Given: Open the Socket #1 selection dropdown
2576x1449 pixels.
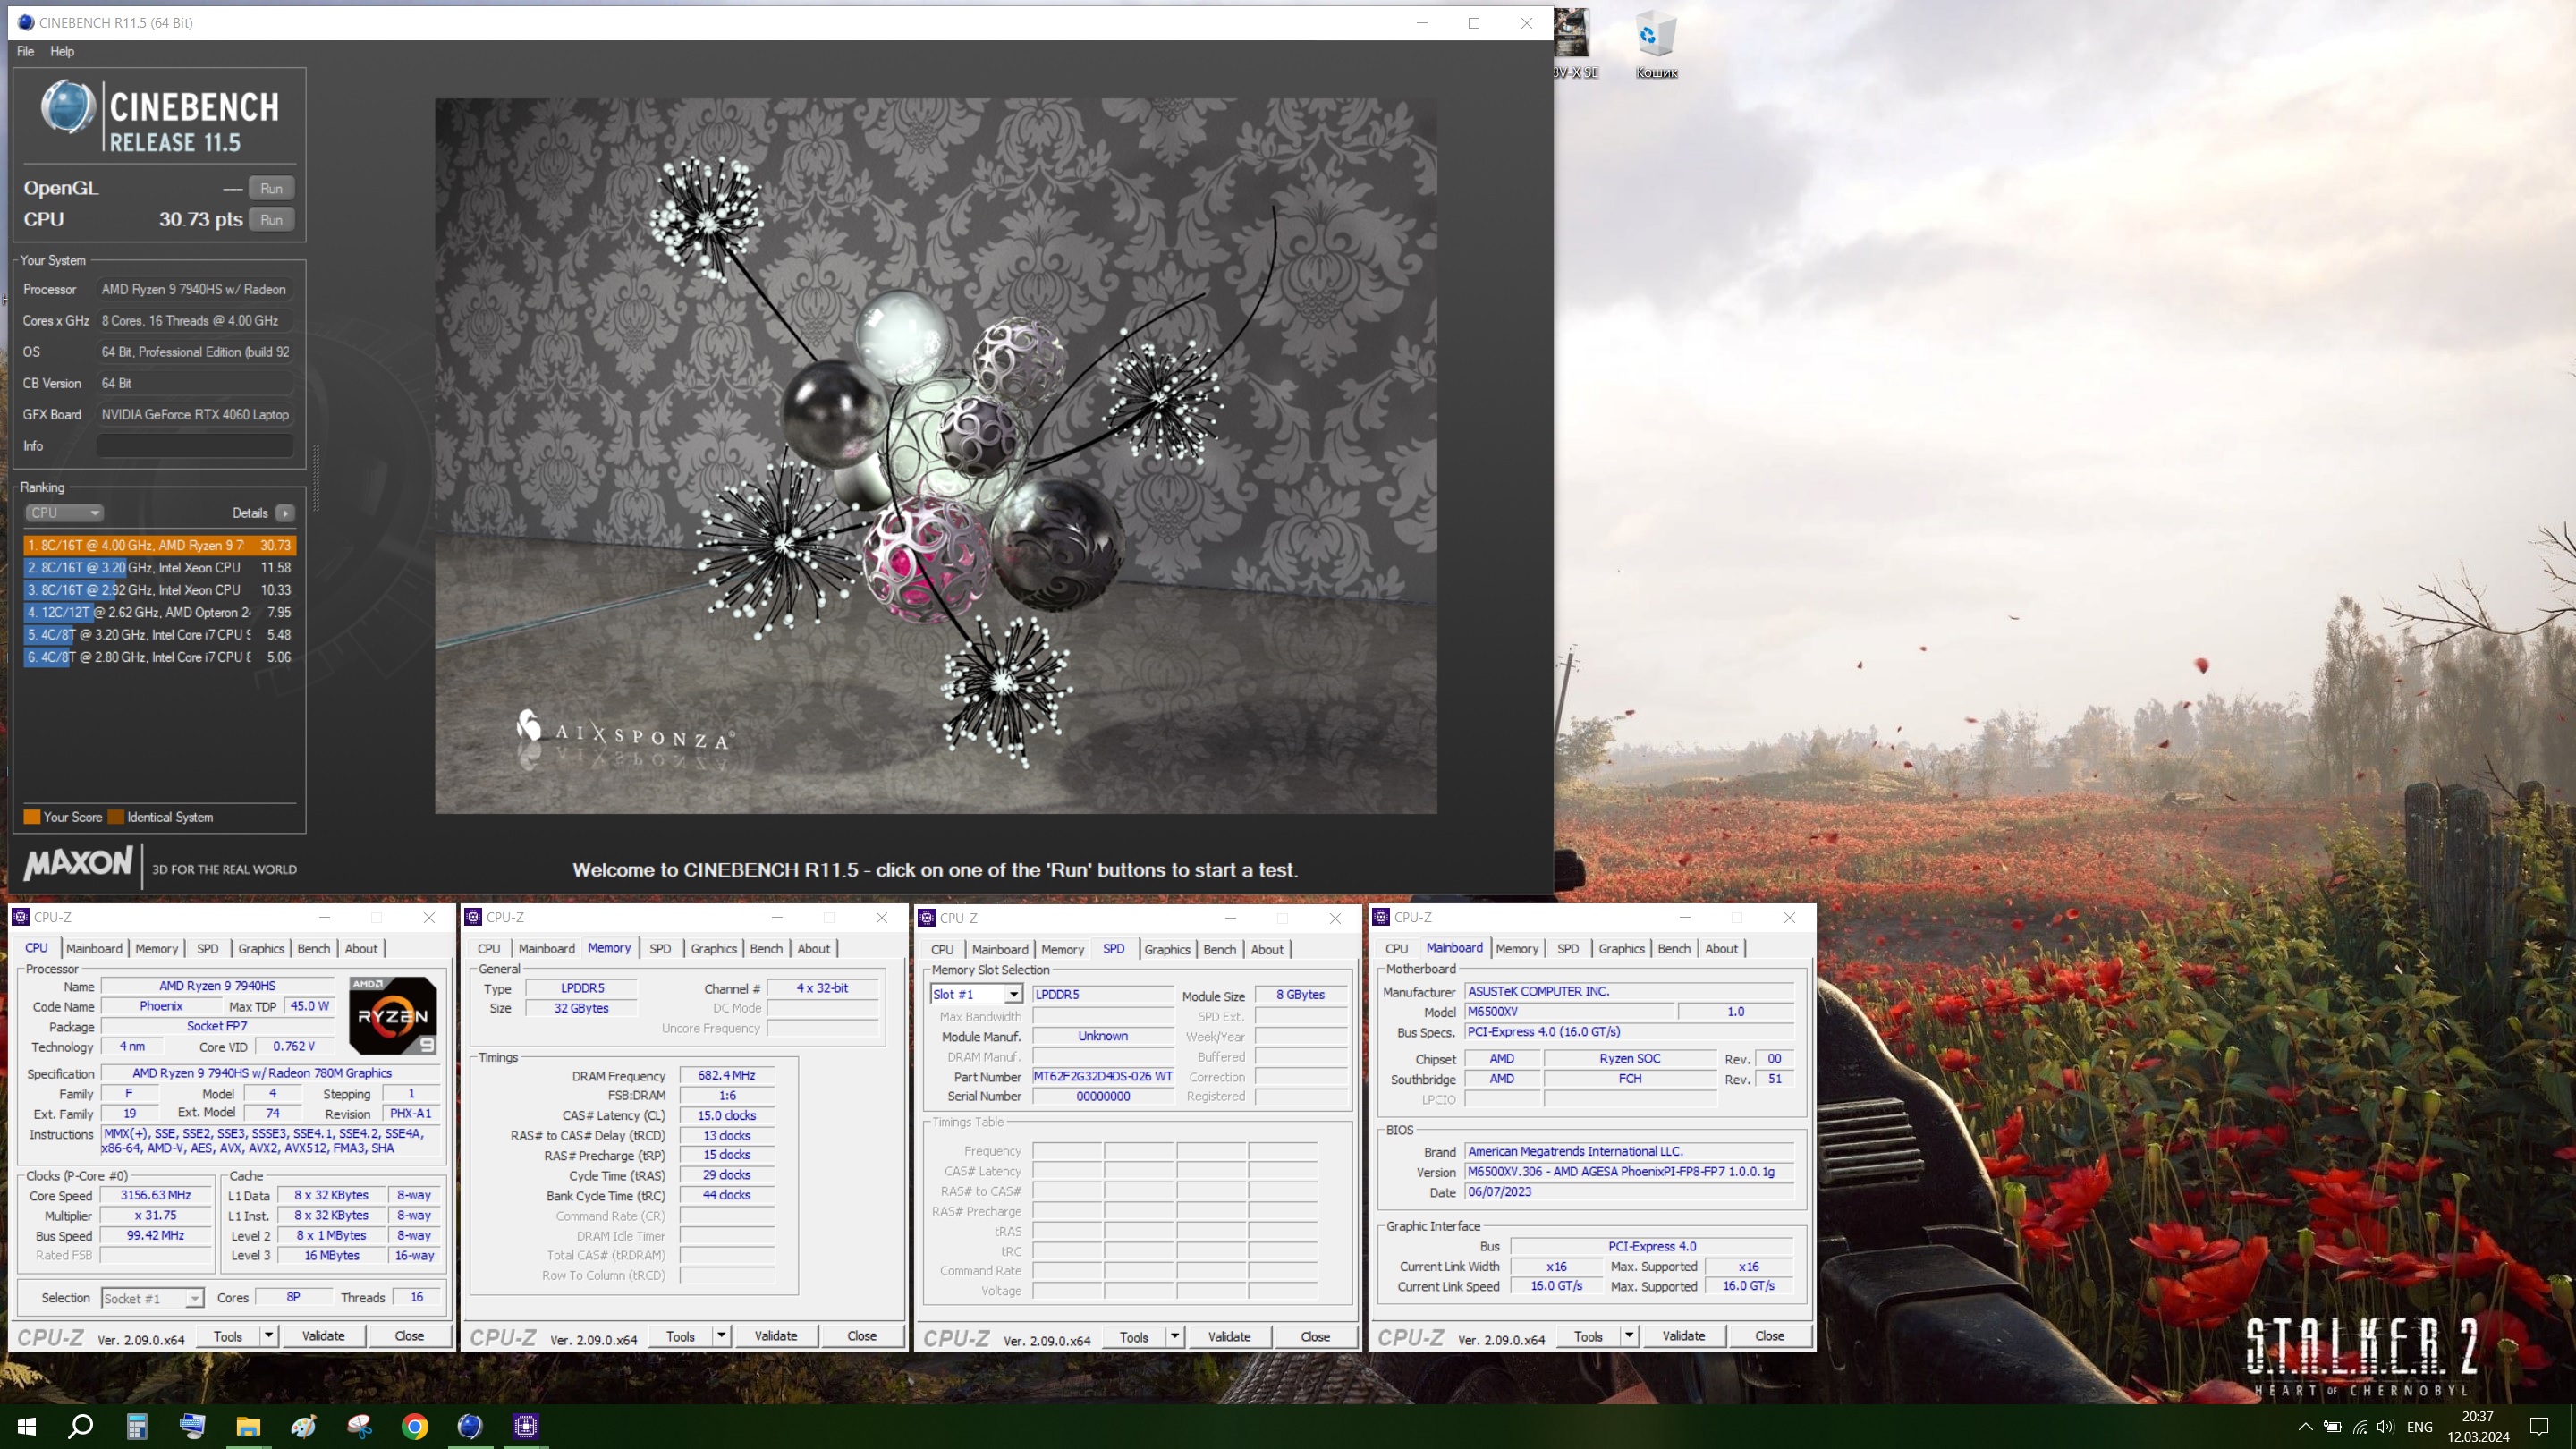Looking at the screenshot, I should pyautogui.click(x=153, y=1298).
